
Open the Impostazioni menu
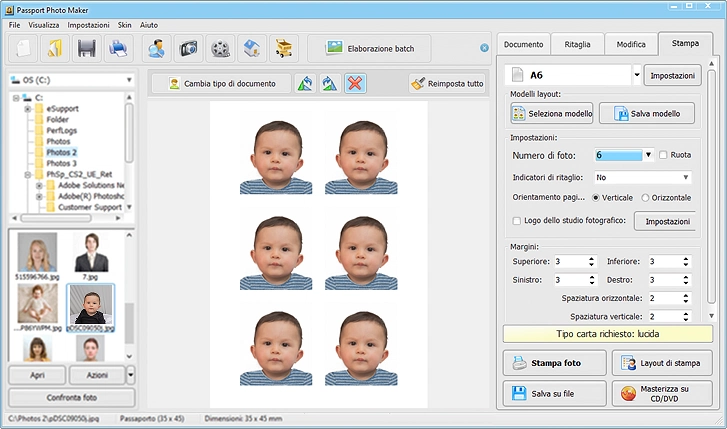[89, 25]
